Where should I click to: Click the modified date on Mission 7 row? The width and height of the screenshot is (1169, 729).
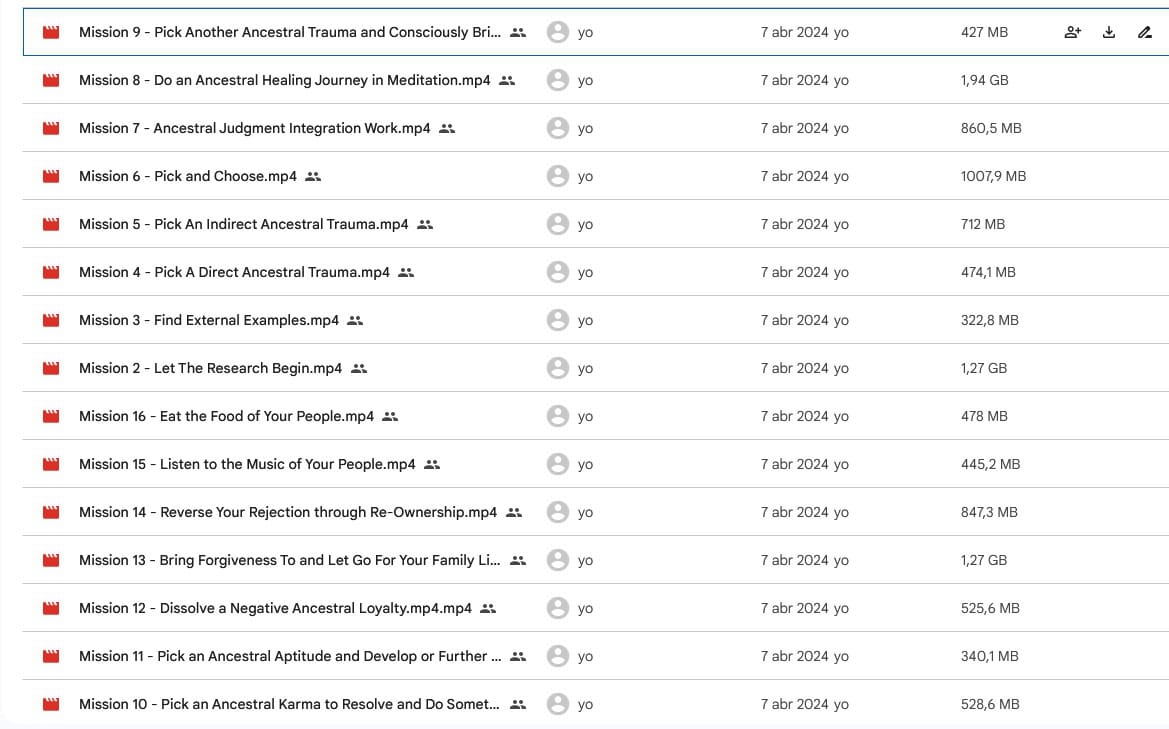804,128
